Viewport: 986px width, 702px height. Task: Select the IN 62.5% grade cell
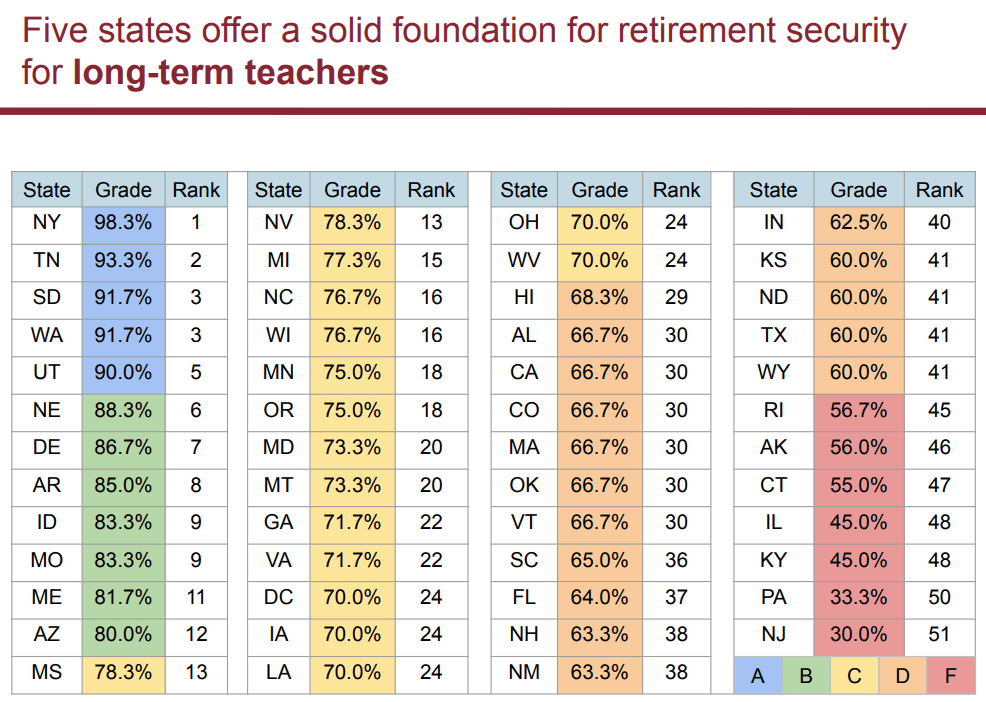coord(859,223)
